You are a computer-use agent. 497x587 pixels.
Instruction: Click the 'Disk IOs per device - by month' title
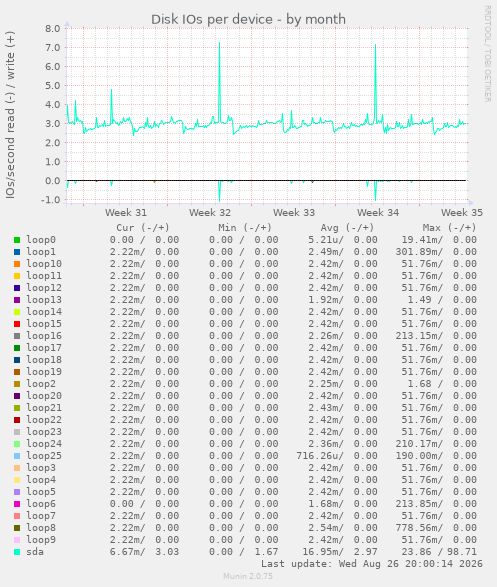[248, 19]
